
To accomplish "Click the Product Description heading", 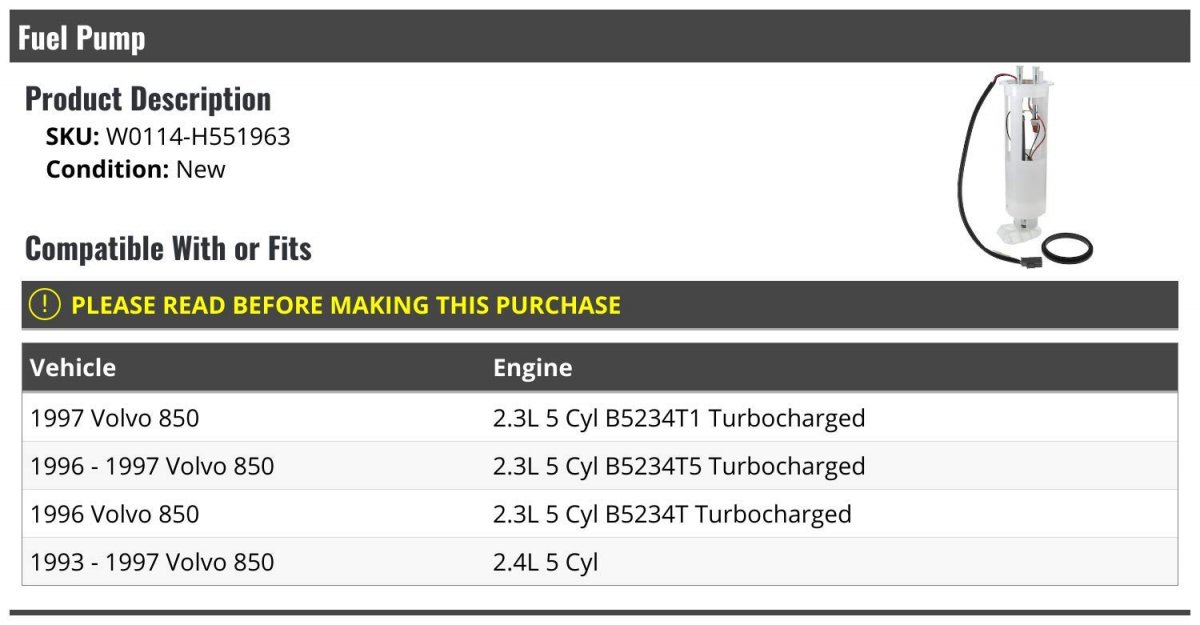I will click(148, 99).
